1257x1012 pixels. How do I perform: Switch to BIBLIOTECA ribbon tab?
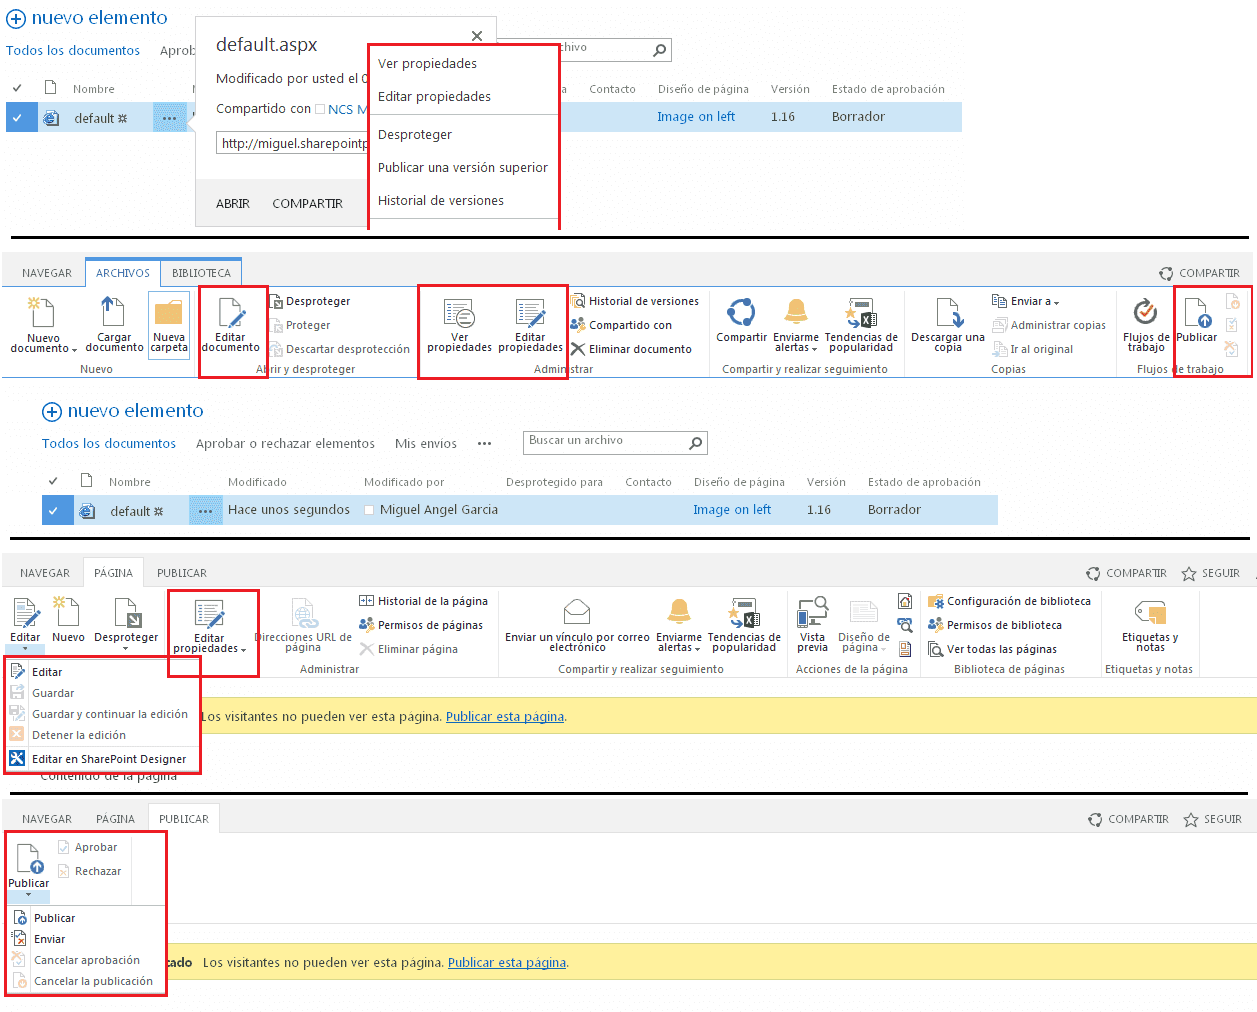tap(201, 273)
